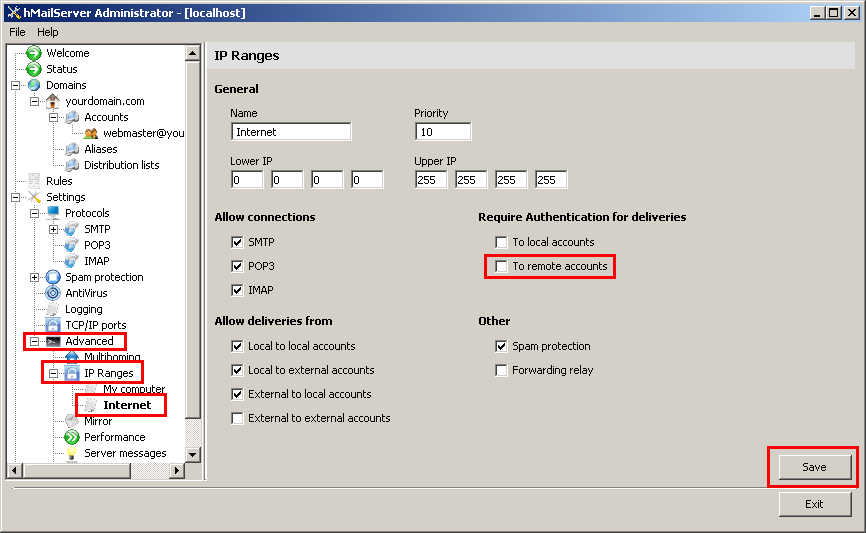Viewport: 866px width, 533px height.
Task: Collapse the Protocols tree node
Action: coord(34,213)
